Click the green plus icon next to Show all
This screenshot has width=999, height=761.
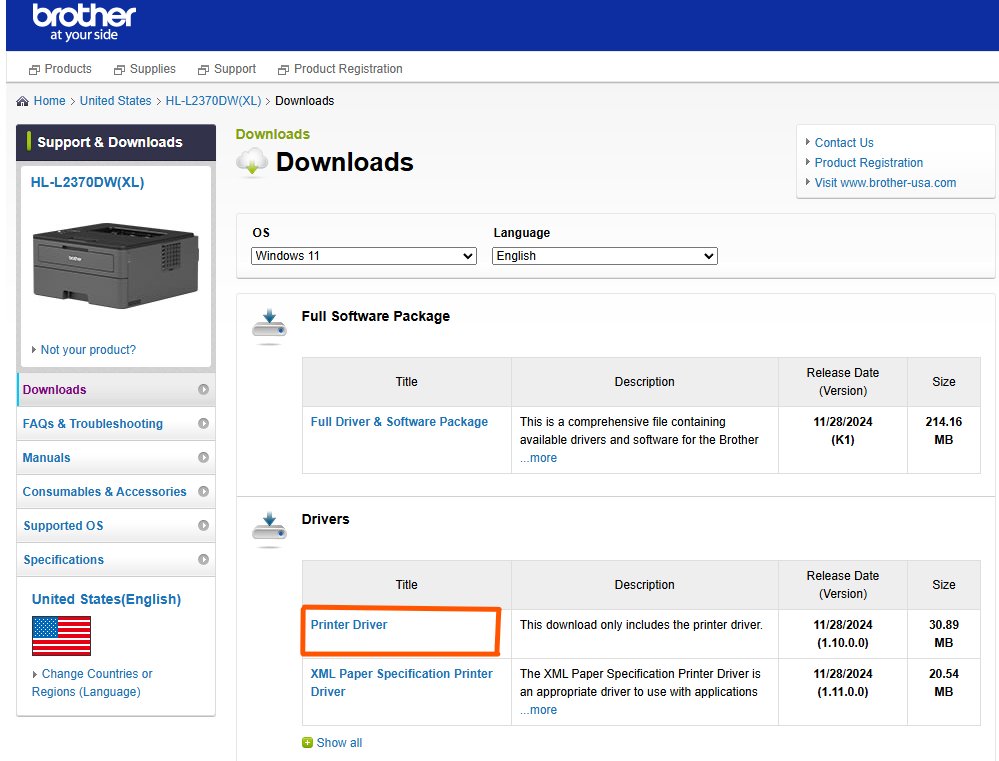pos(308,742)
